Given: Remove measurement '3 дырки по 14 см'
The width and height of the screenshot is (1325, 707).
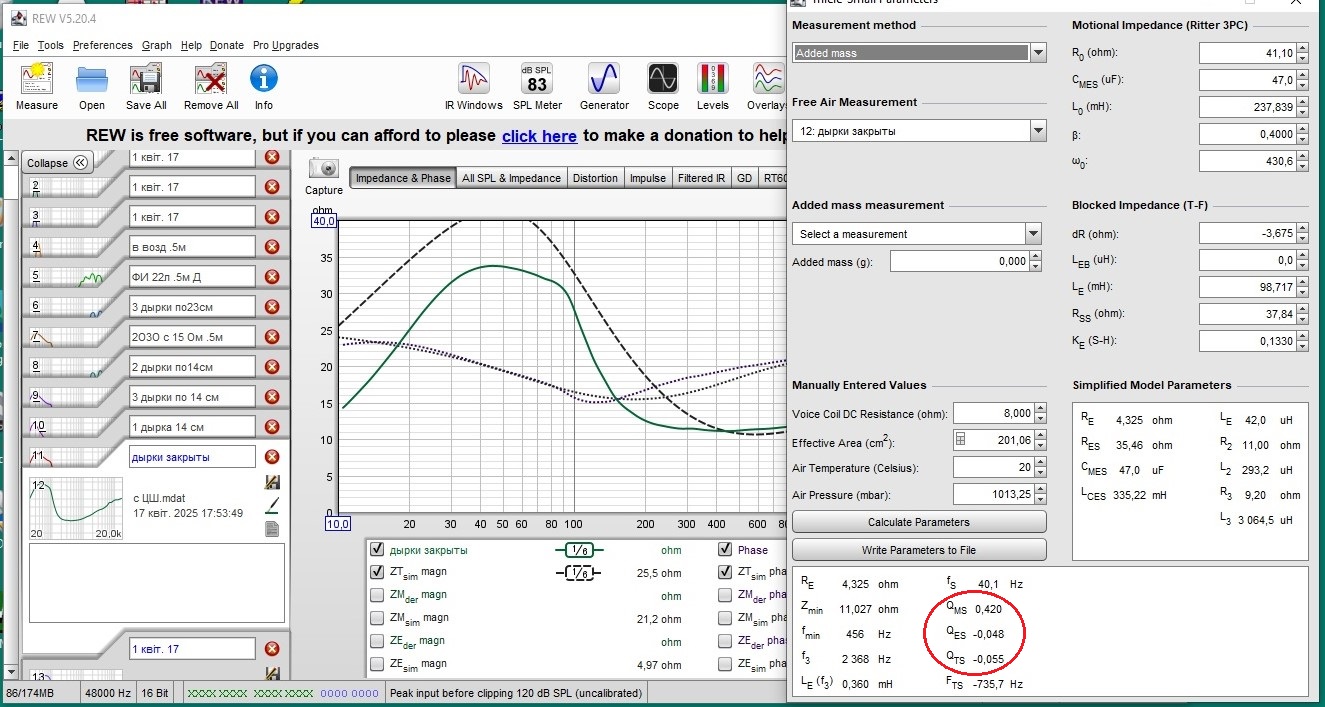Looking at the screenshot, I should (x=271, y=396).
